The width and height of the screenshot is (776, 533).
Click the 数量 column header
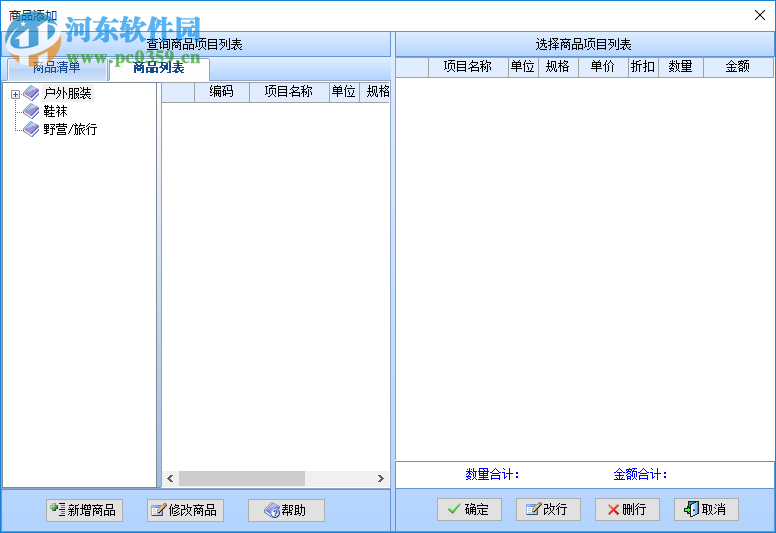tap(681, 67)
